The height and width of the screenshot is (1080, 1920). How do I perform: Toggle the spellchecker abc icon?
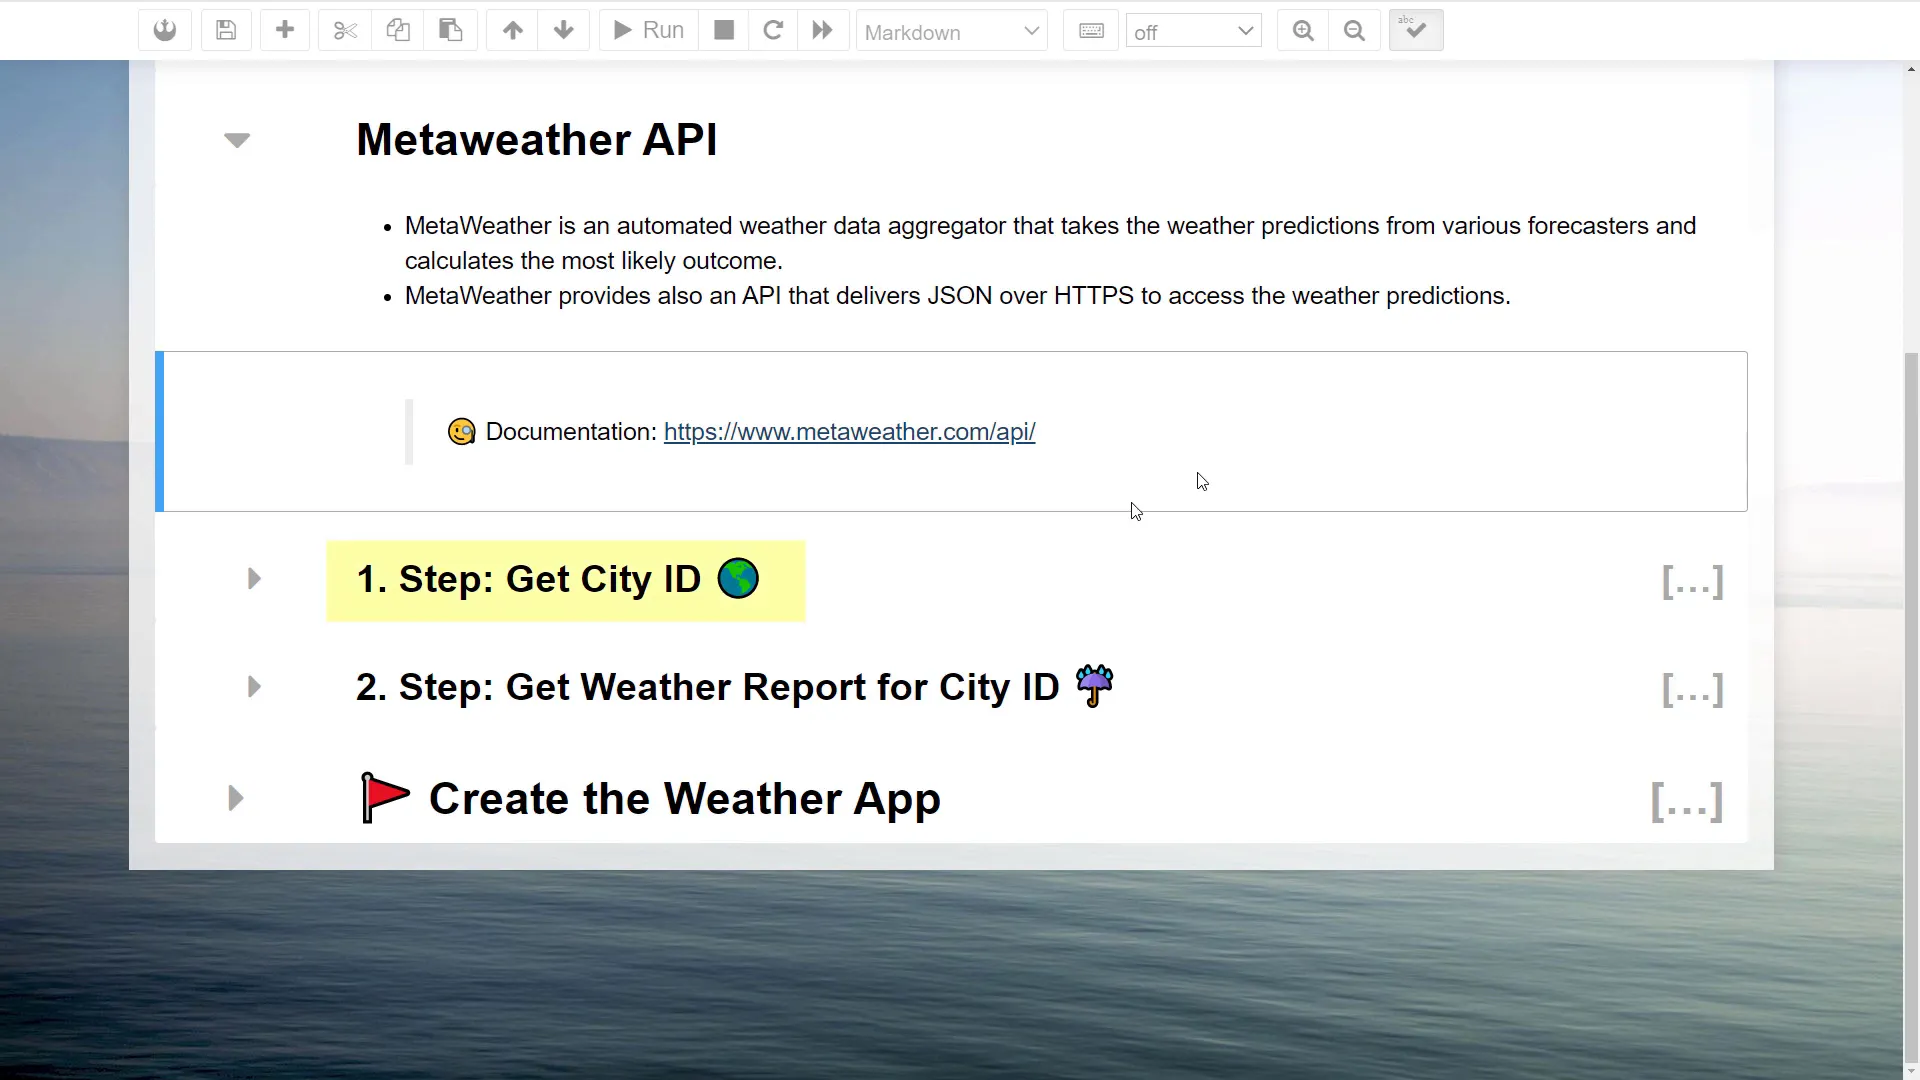[1416, 30]
